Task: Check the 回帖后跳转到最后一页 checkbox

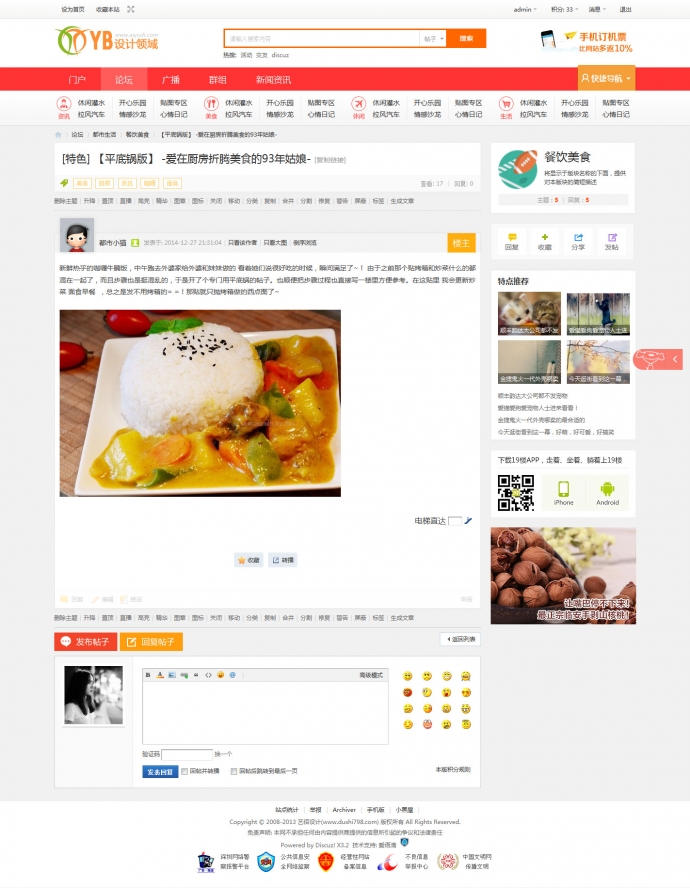Action: 233,771
